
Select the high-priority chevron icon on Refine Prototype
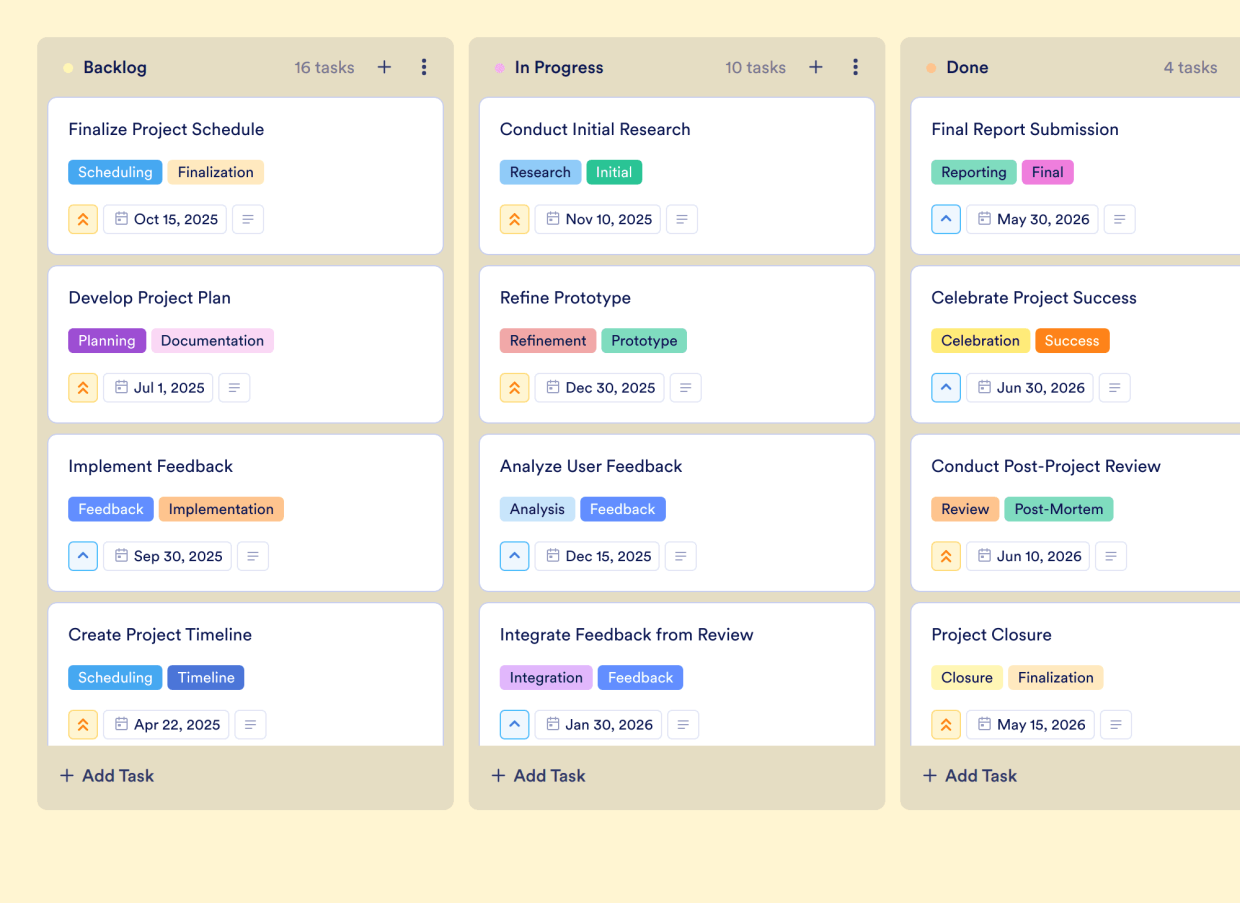coord(514,387)
